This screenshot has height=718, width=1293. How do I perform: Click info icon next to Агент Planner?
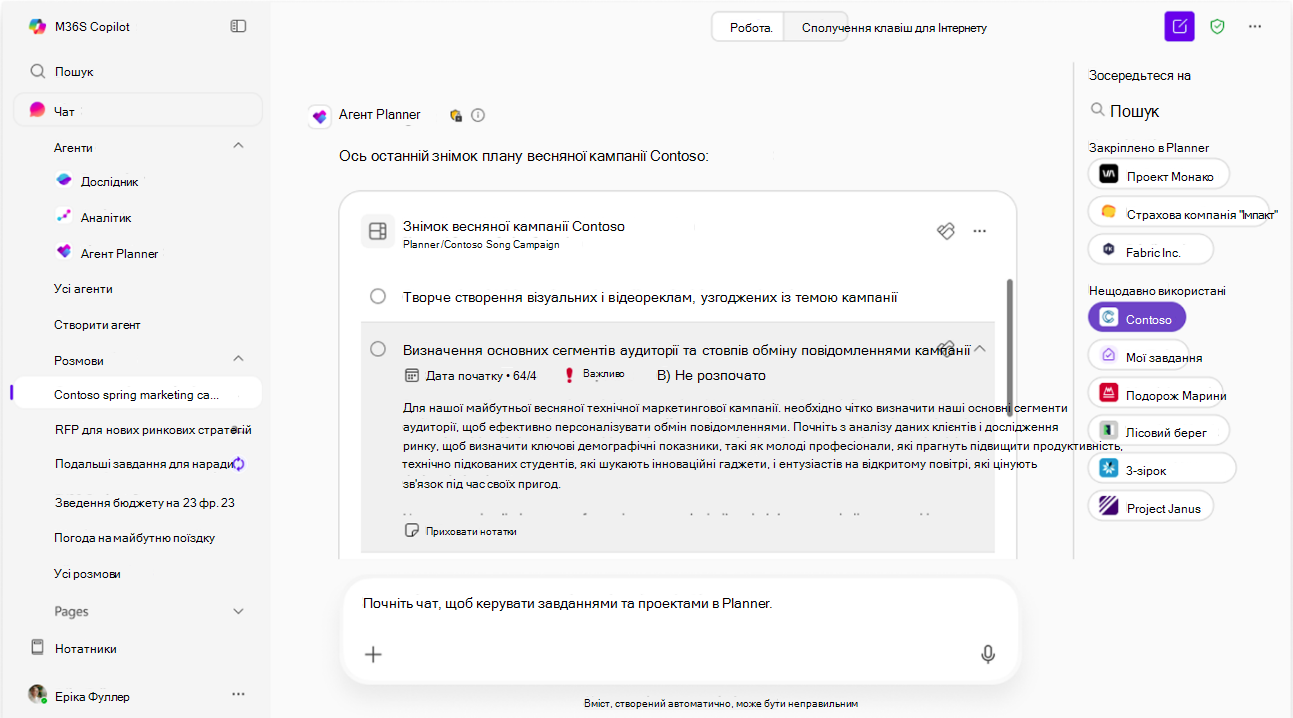click(478, 115)
